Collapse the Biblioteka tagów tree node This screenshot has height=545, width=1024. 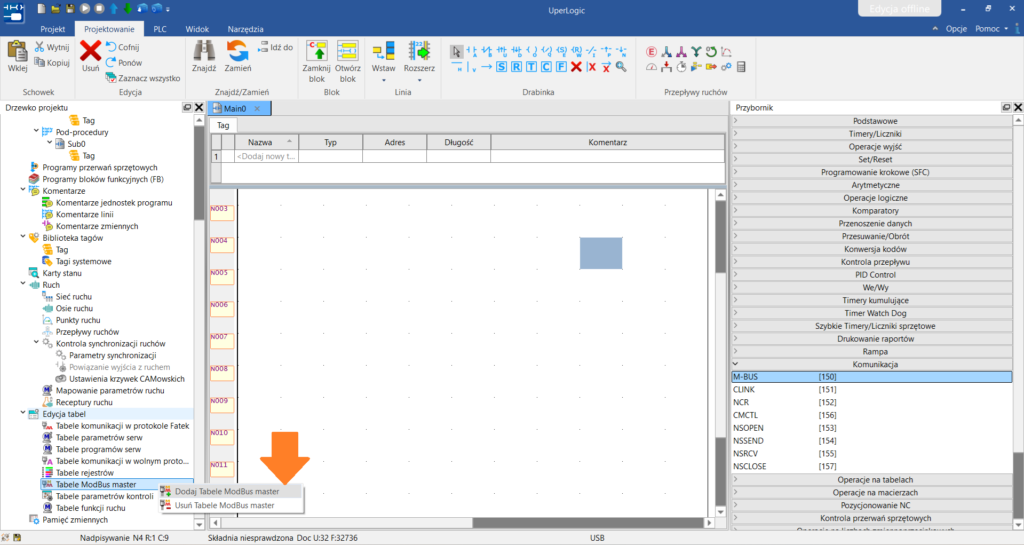point(24,238)
